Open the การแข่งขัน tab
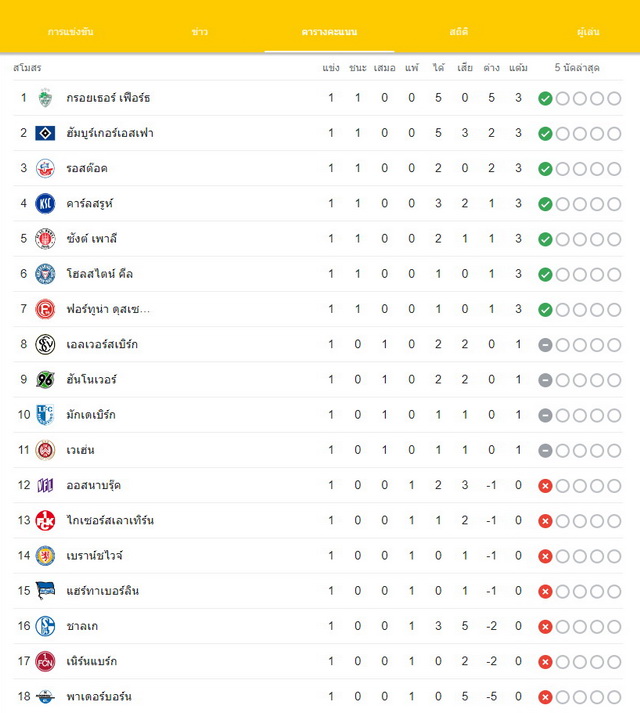Image resolution: width=640 pixels, height=713 pixels. (71, 32)
